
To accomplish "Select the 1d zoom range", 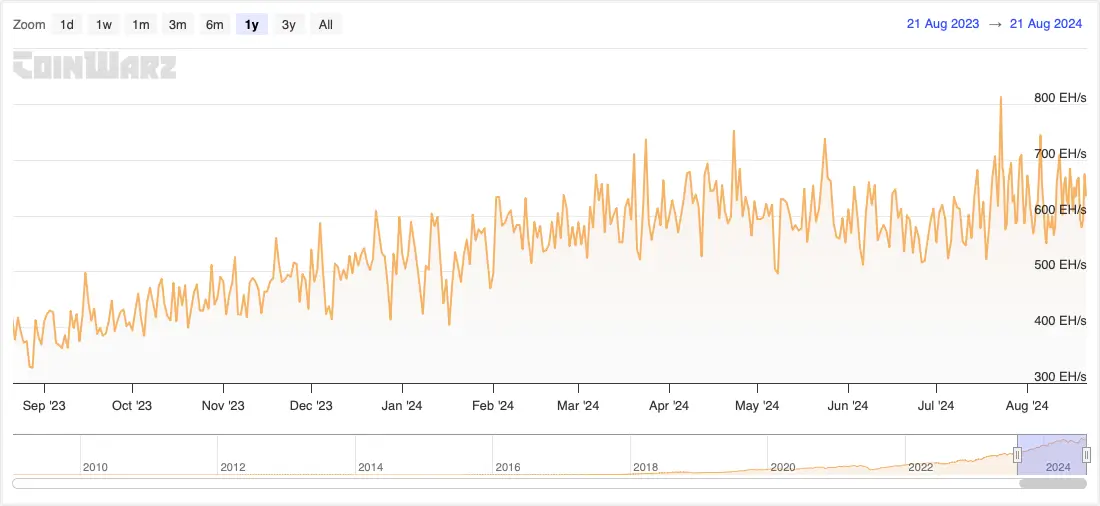I will [67, 24].
